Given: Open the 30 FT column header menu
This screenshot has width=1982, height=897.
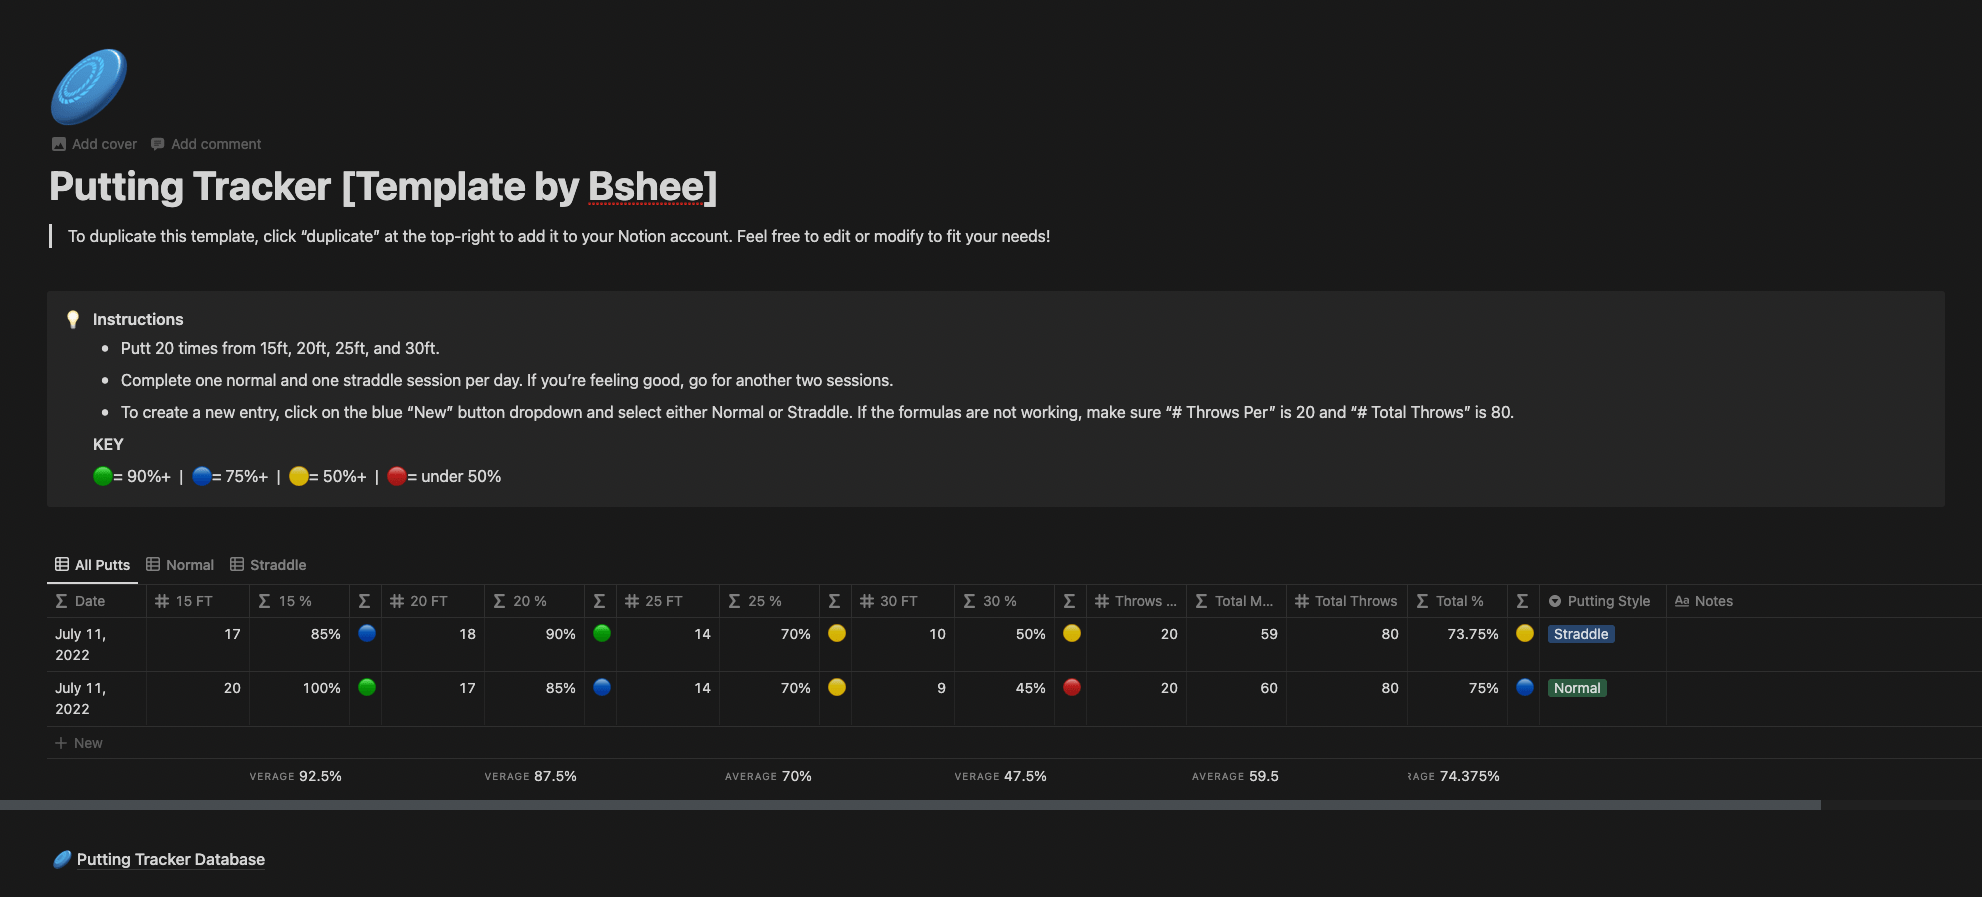Looking at the screenshot, I should tap(902, 601).
